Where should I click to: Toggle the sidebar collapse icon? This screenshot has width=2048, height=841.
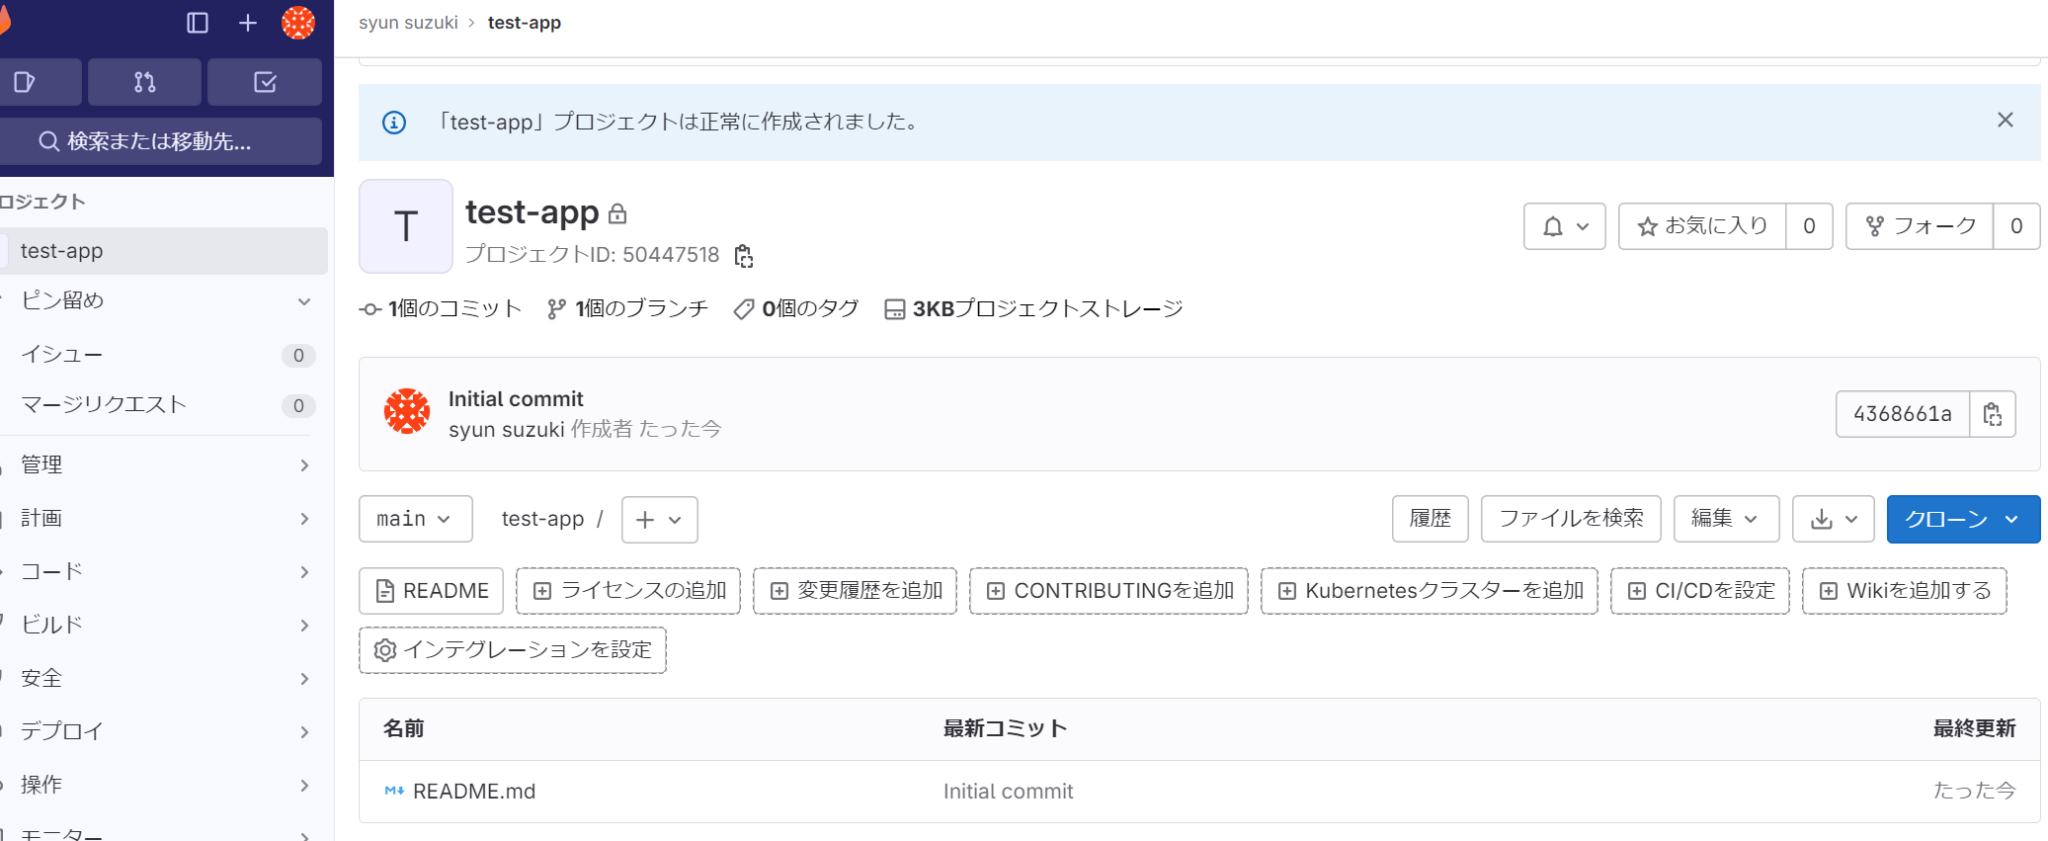[x=197, y=23]
